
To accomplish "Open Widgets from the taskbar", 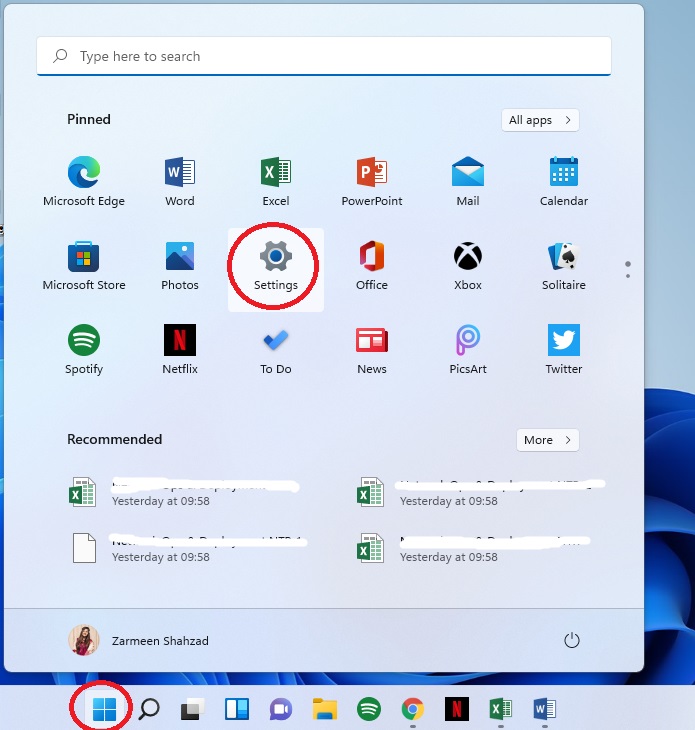I will (x=237, y=709).
